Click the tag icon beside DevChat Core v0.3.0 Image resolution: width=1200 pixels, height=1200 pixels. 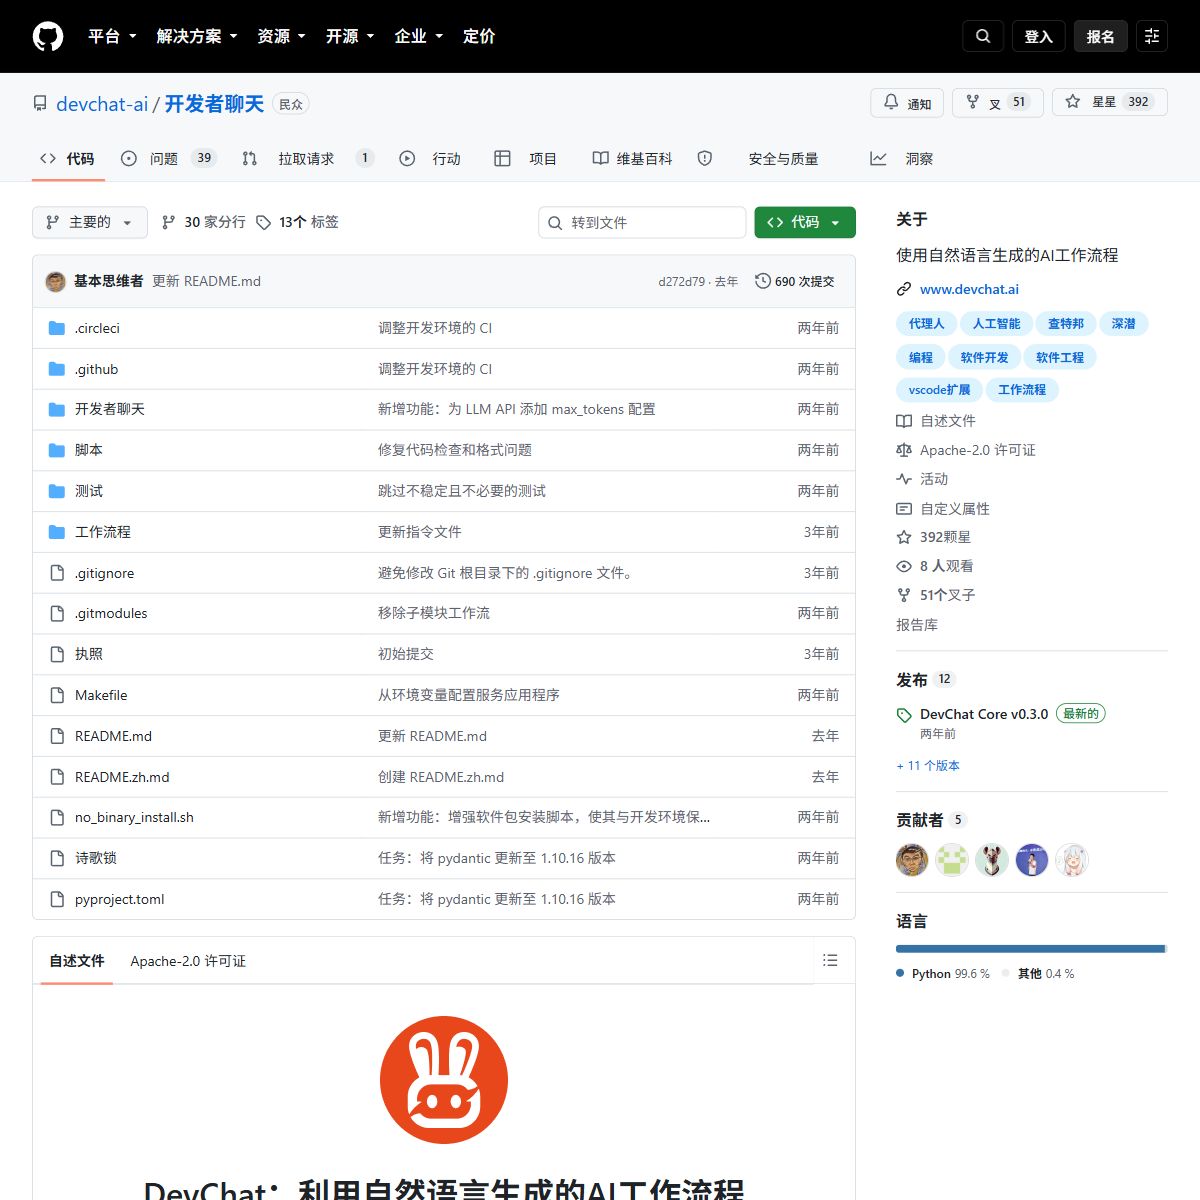(x=904, y=715)
